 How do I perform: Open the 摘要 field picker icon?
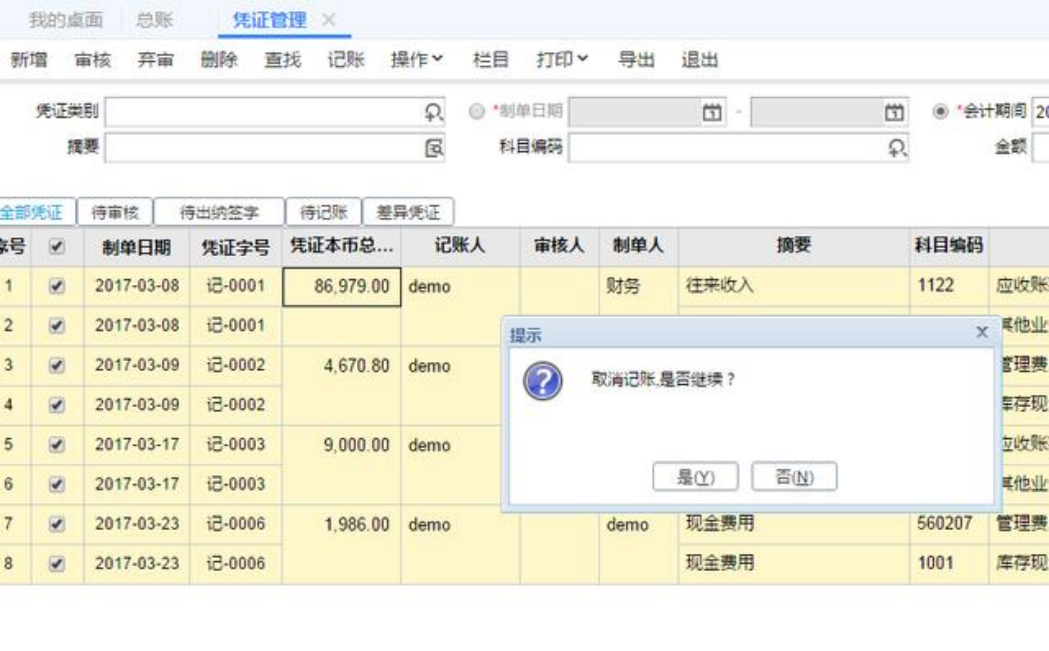(434, 148)
